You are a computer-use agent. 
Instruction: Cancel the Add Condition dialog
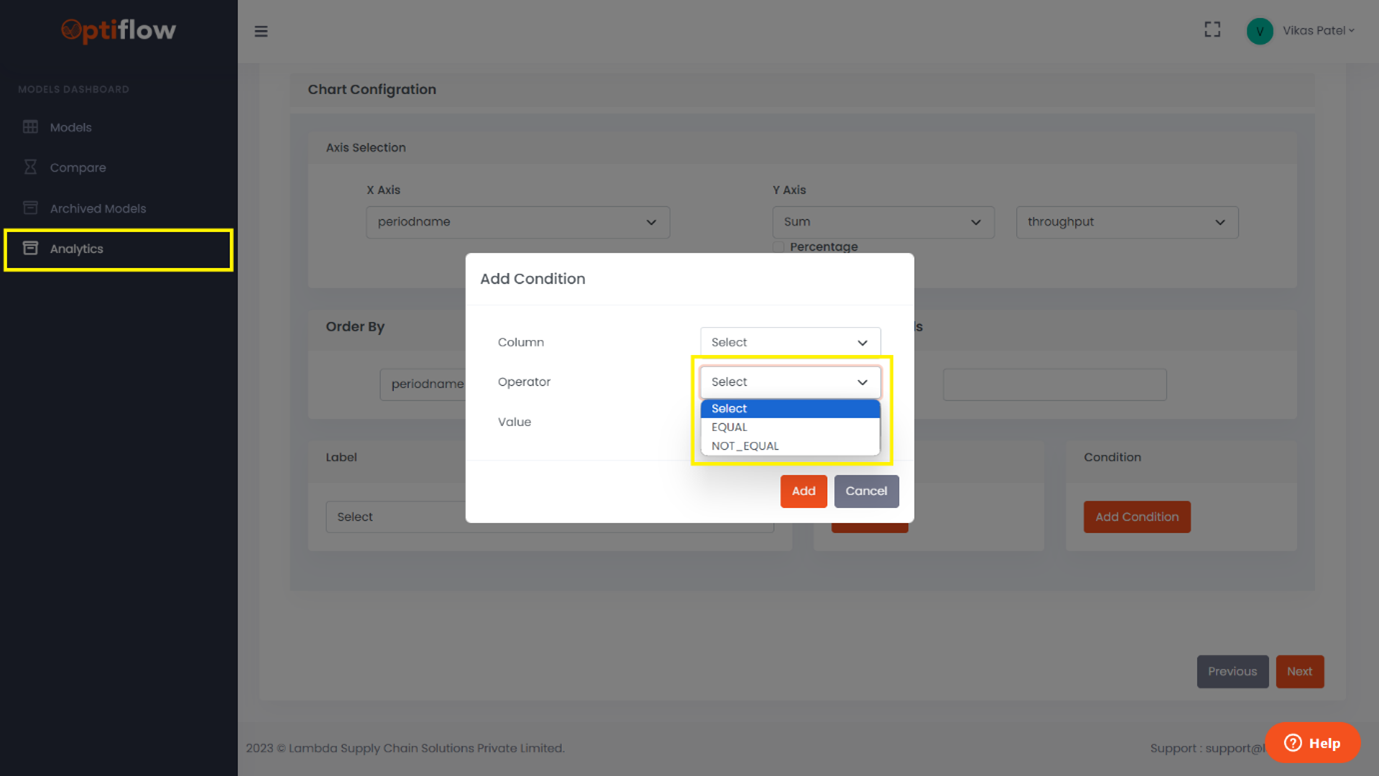tap(866, 491)
